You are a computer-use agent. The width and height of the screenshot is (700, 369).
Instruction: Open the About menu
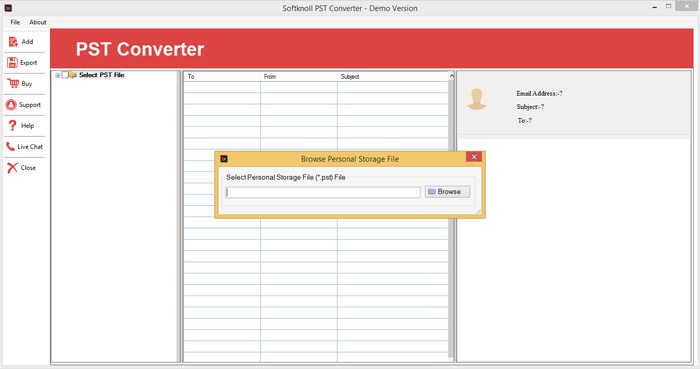coord(38,22)
